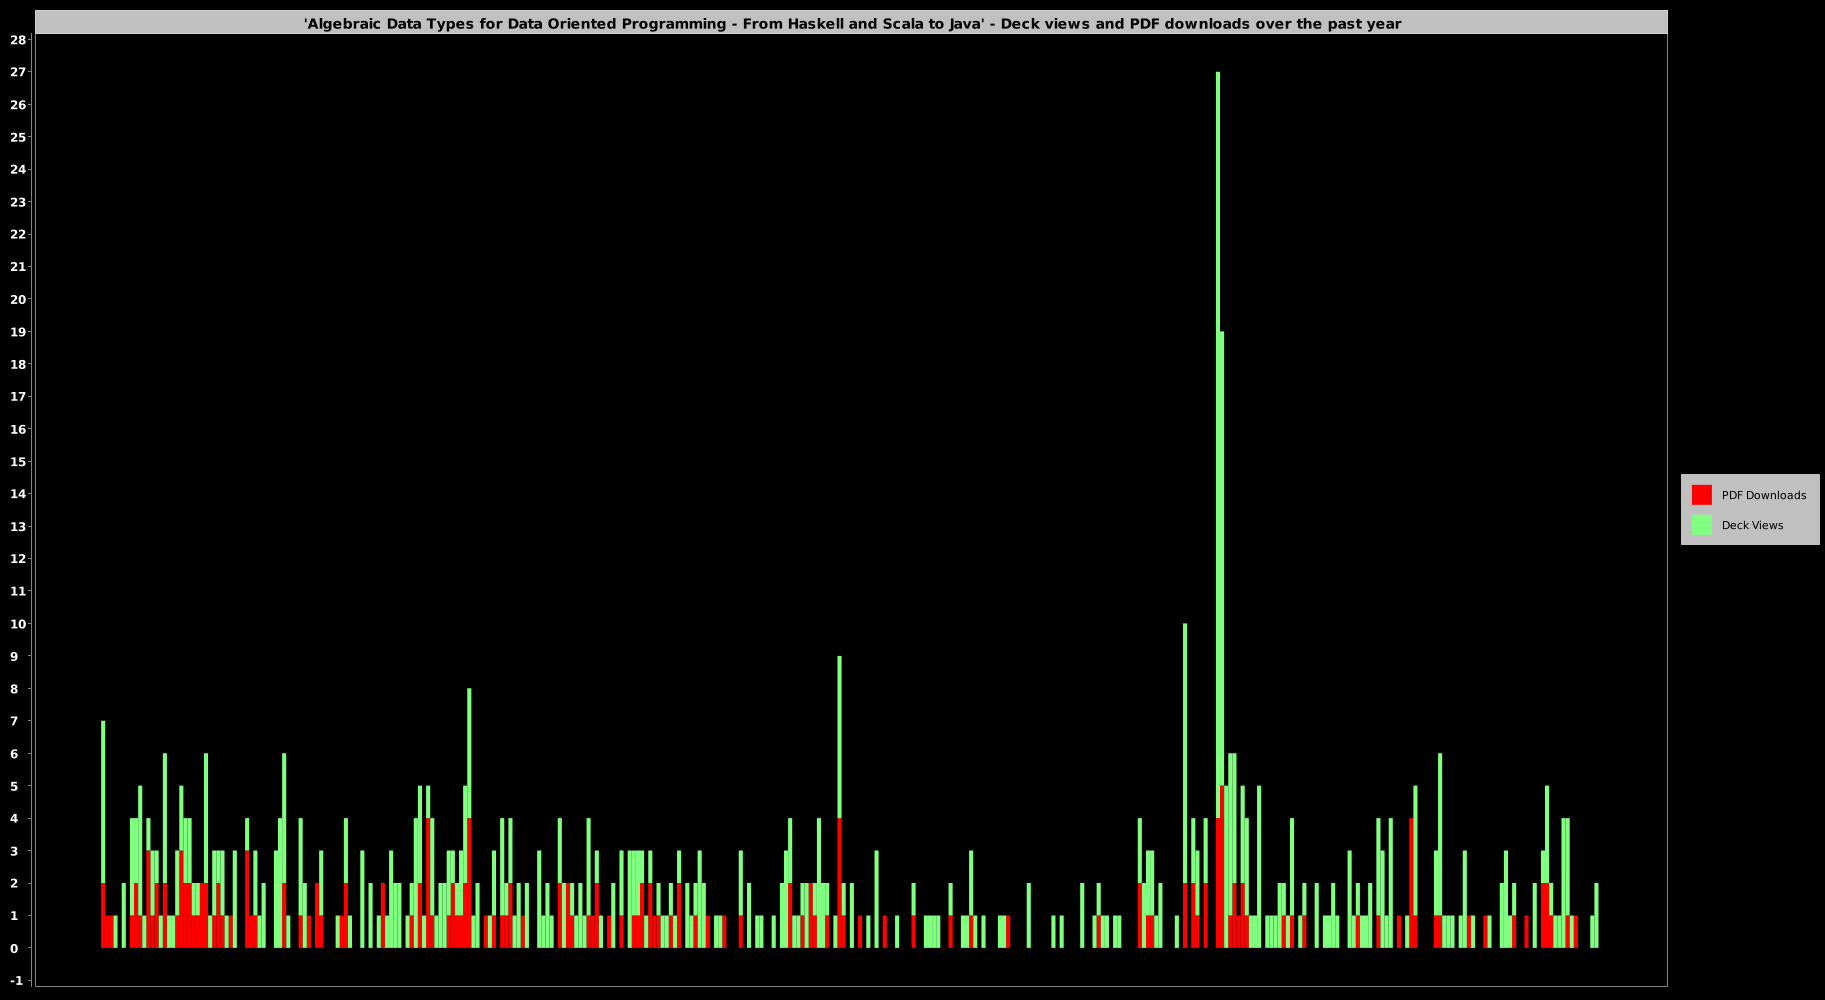Click the y-axis label 0

coord(14,948)
